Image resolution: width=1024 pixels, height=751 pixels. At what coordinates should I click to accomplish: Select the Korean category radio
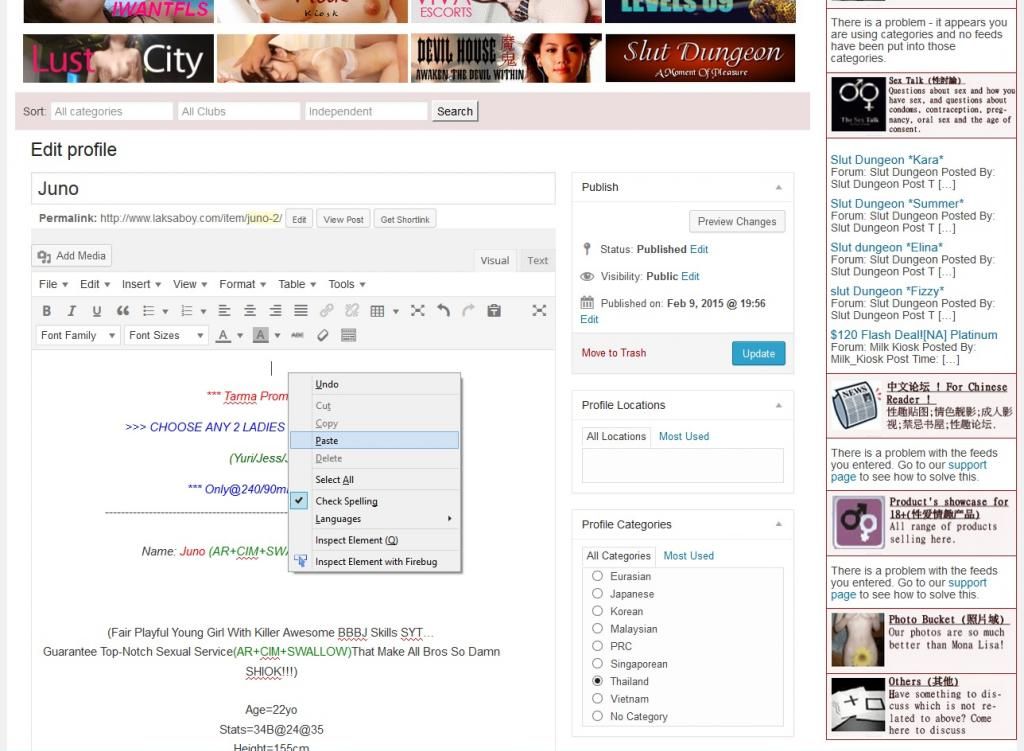click(x=597, y=611)
